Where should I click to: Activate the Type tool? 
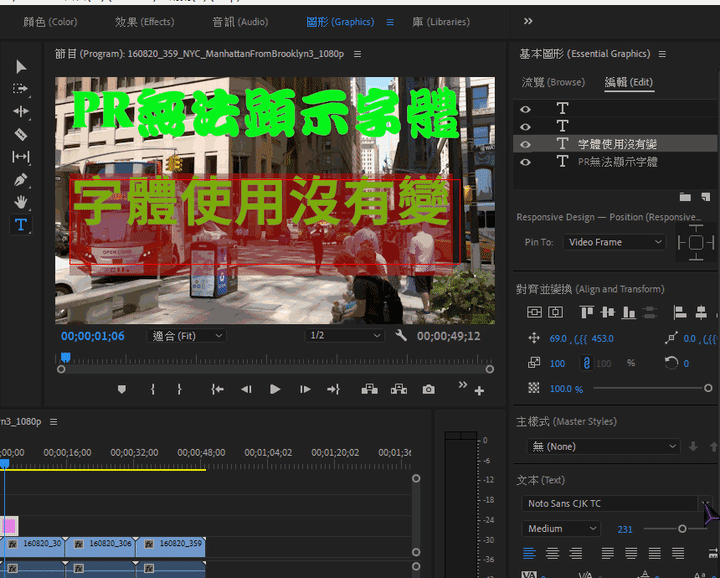point(21,225)
